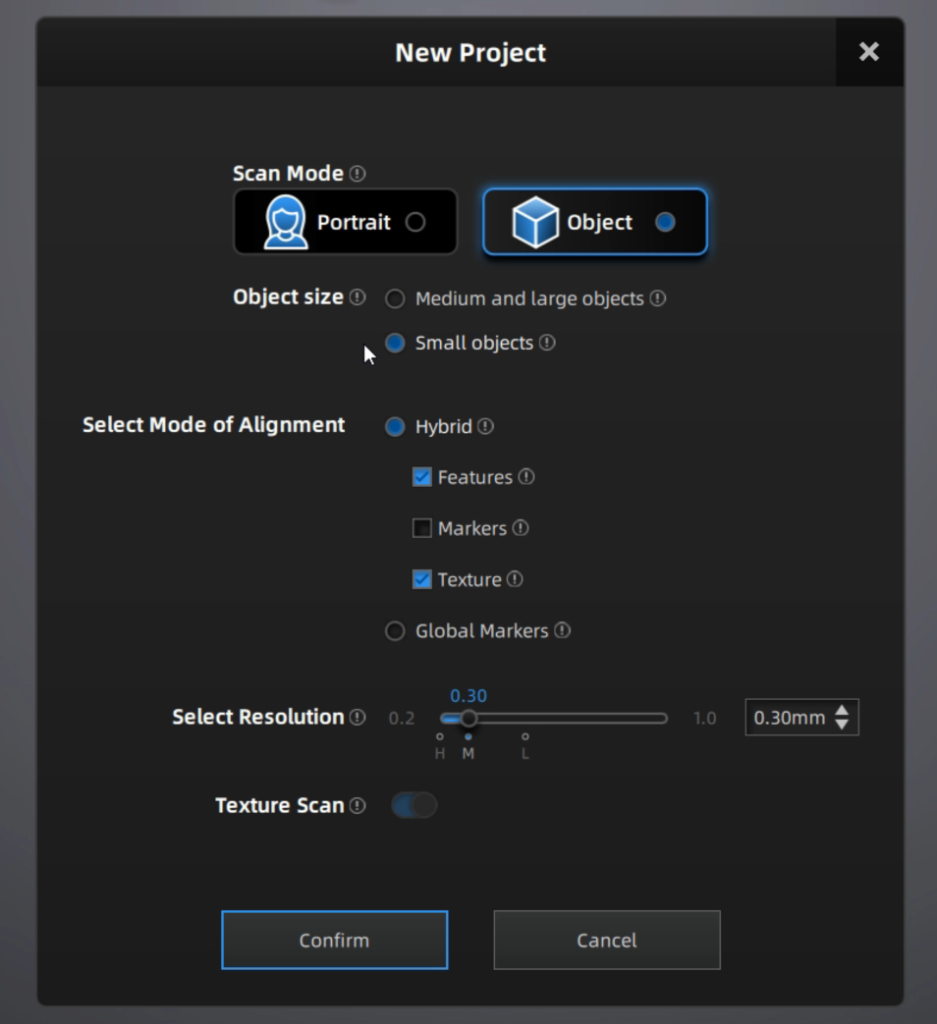Click the info icon beside Small objects
937x1024 pixels.
[x=547, y=343]
